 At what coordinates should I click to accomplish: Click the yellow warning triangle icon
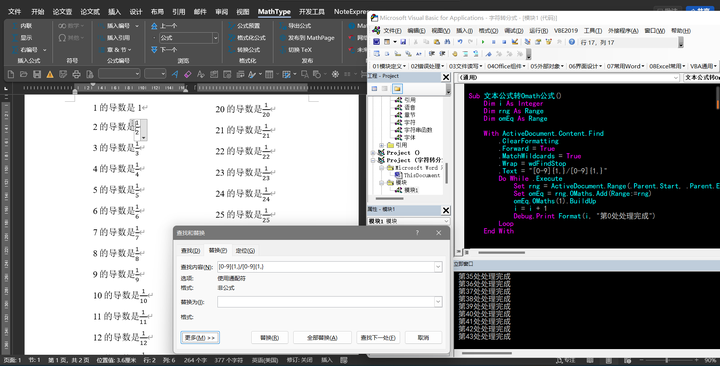(x=50, y=74)
